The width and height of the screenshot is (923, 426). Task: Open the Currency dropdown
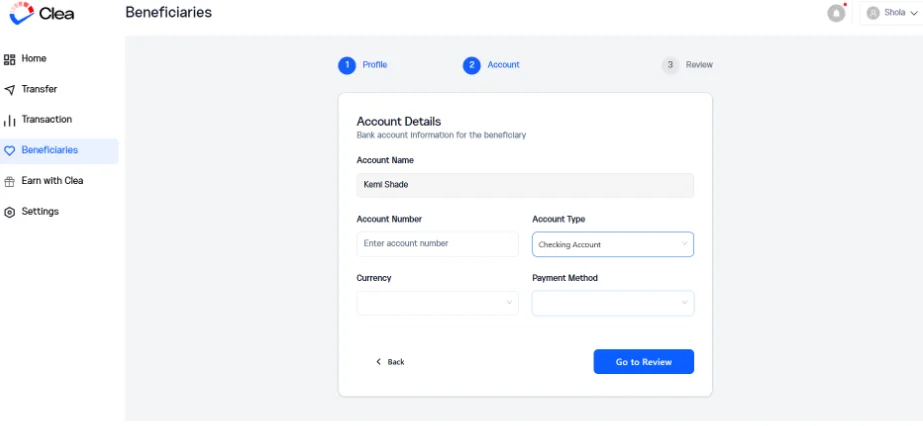click(437, 302)
